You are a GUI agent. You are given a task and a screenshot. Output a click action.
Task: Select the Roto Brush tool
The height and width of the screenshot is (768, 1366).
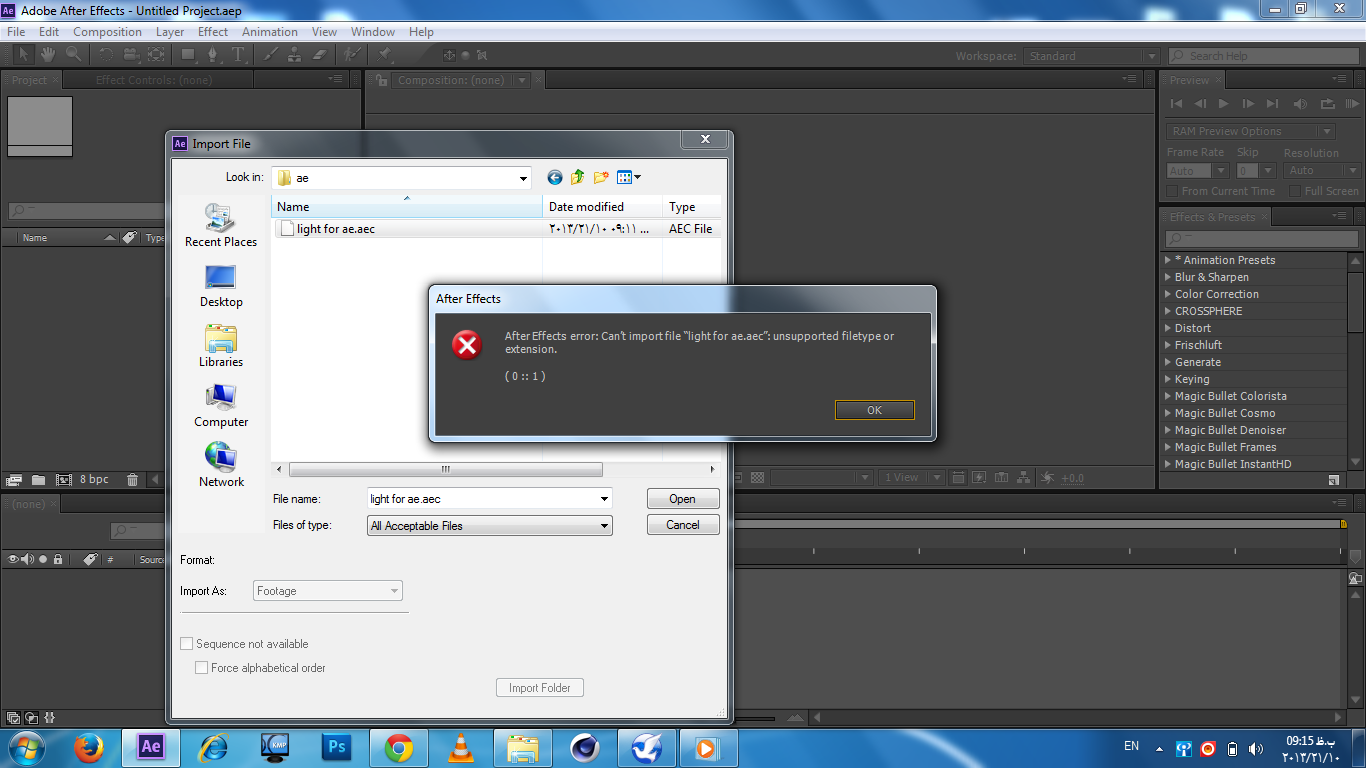[352, 55]
